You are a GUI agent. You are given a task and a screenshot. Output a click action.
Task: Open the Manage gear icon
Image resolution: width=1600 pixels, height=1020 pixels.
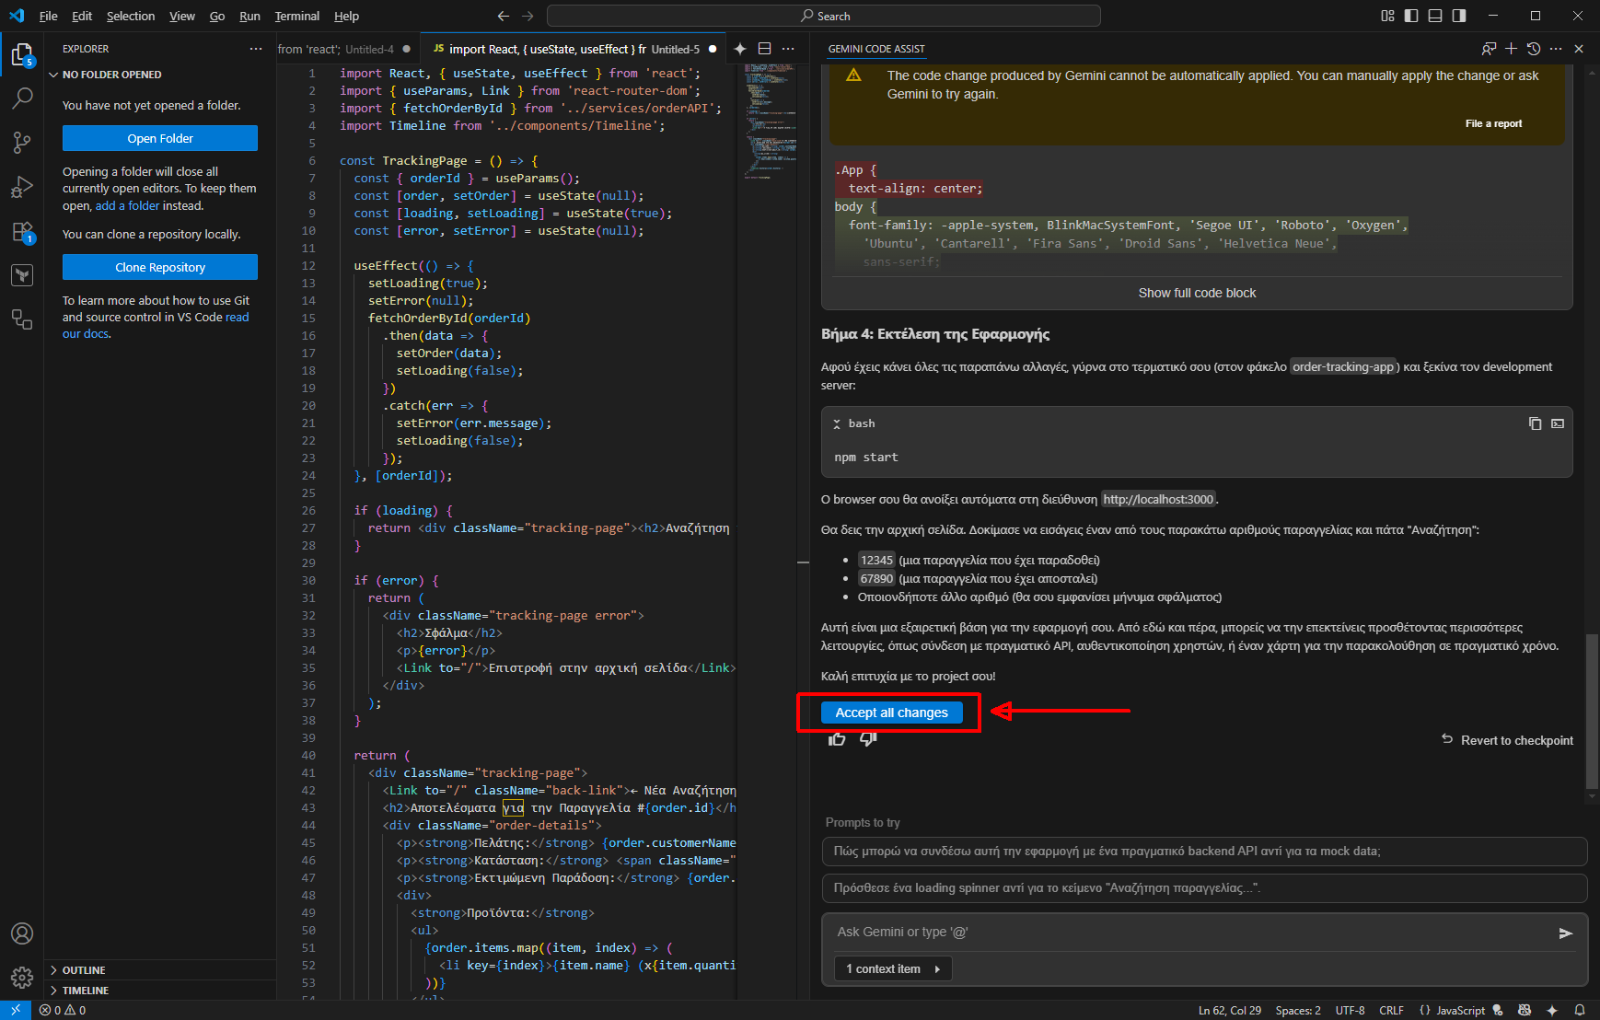[x=22, y=977]
